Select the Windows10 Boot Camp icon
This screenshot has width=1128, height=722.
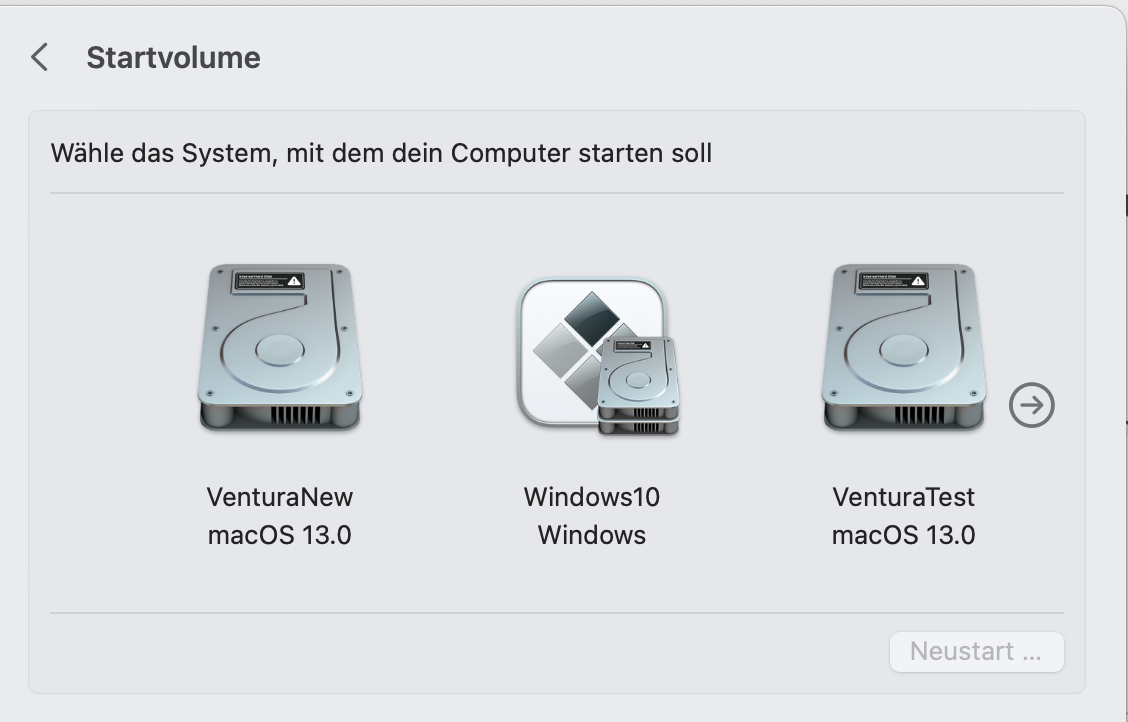coord(592,355)
